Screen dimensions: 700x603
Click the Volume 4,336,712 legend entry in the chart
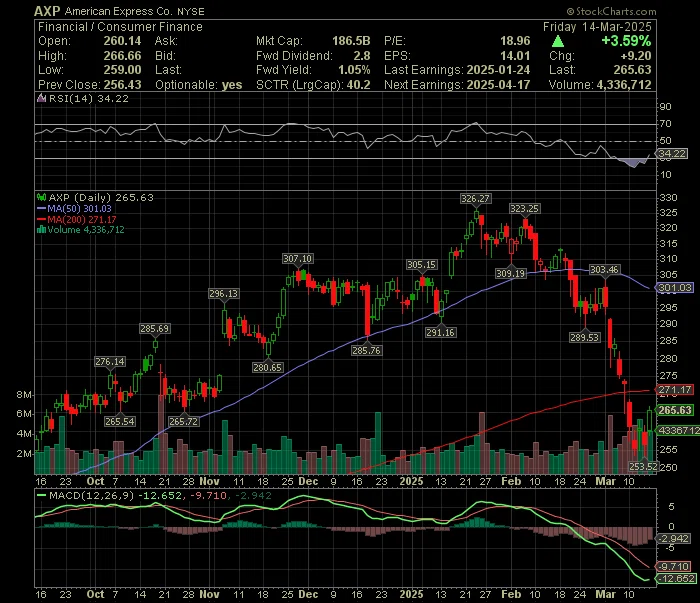pos(86,230)
